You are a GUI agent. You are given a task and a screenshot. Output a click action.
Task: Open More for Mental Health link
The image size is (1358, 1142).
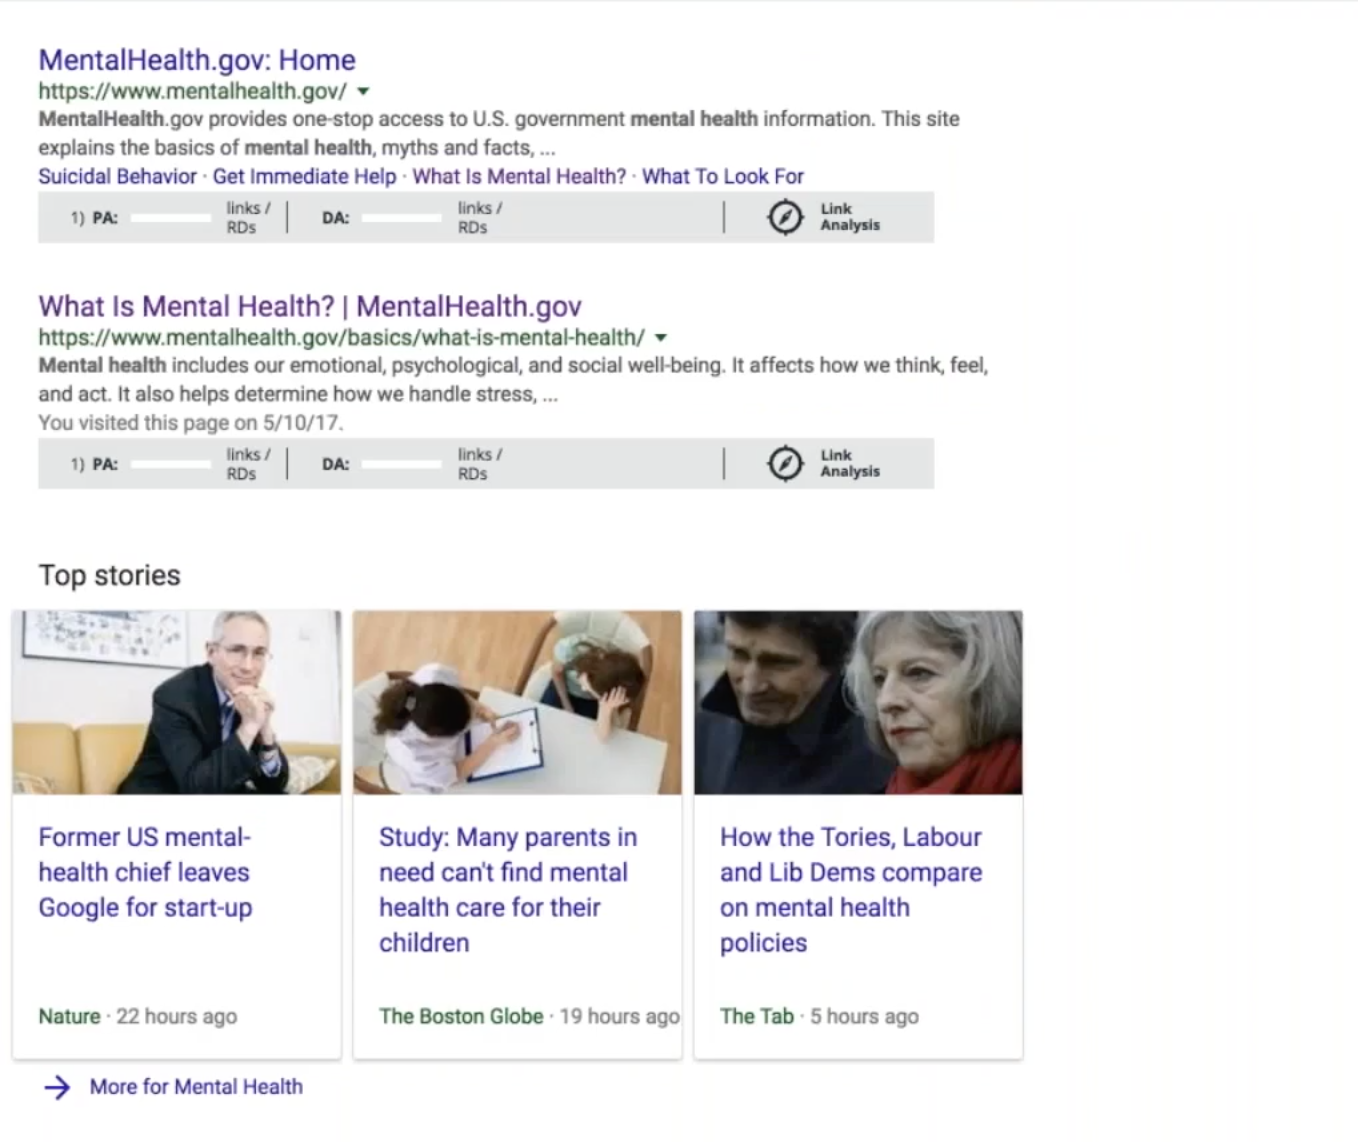click(x=196, y=1087)
